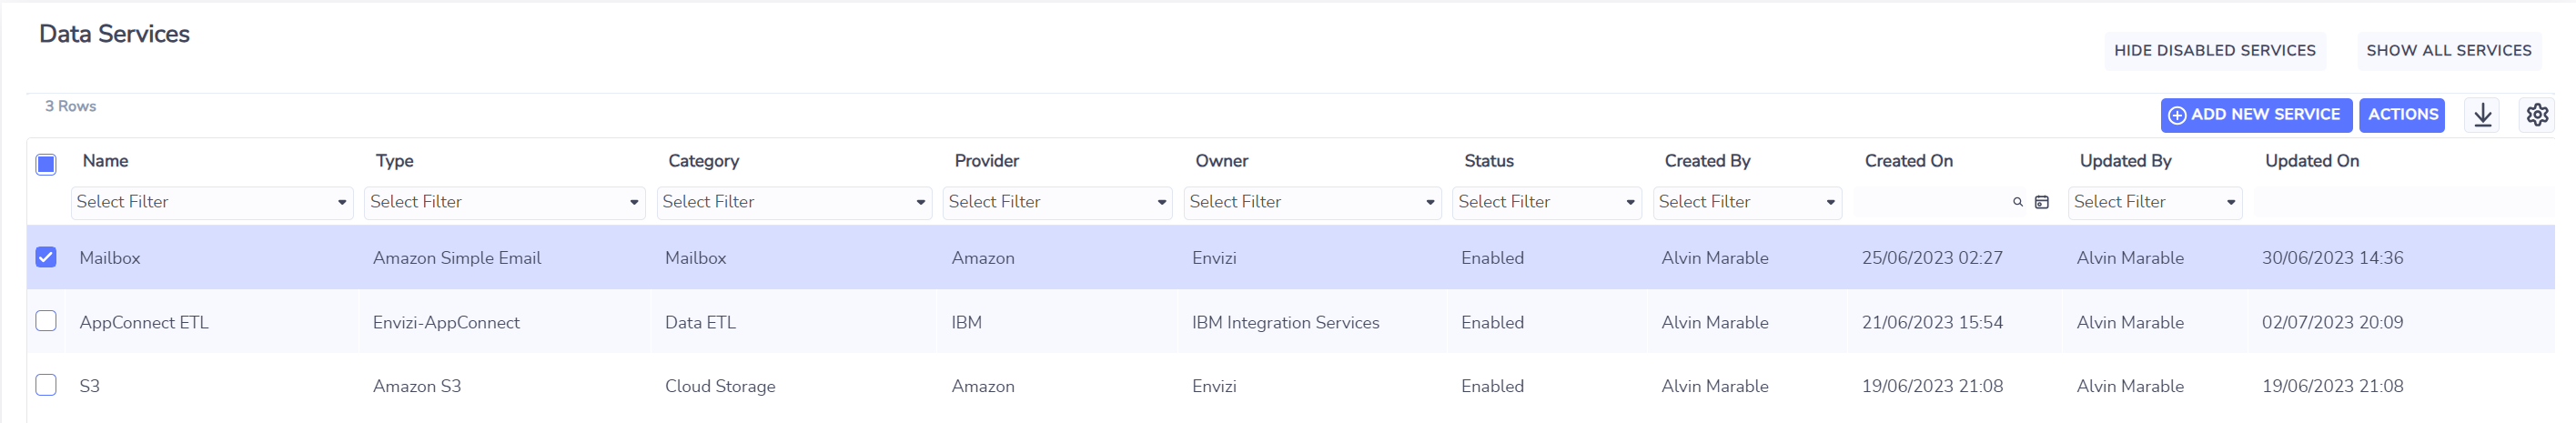Open the Status filter dropdown
The height and width of the screenshot is (423, 2576).
1547,202
